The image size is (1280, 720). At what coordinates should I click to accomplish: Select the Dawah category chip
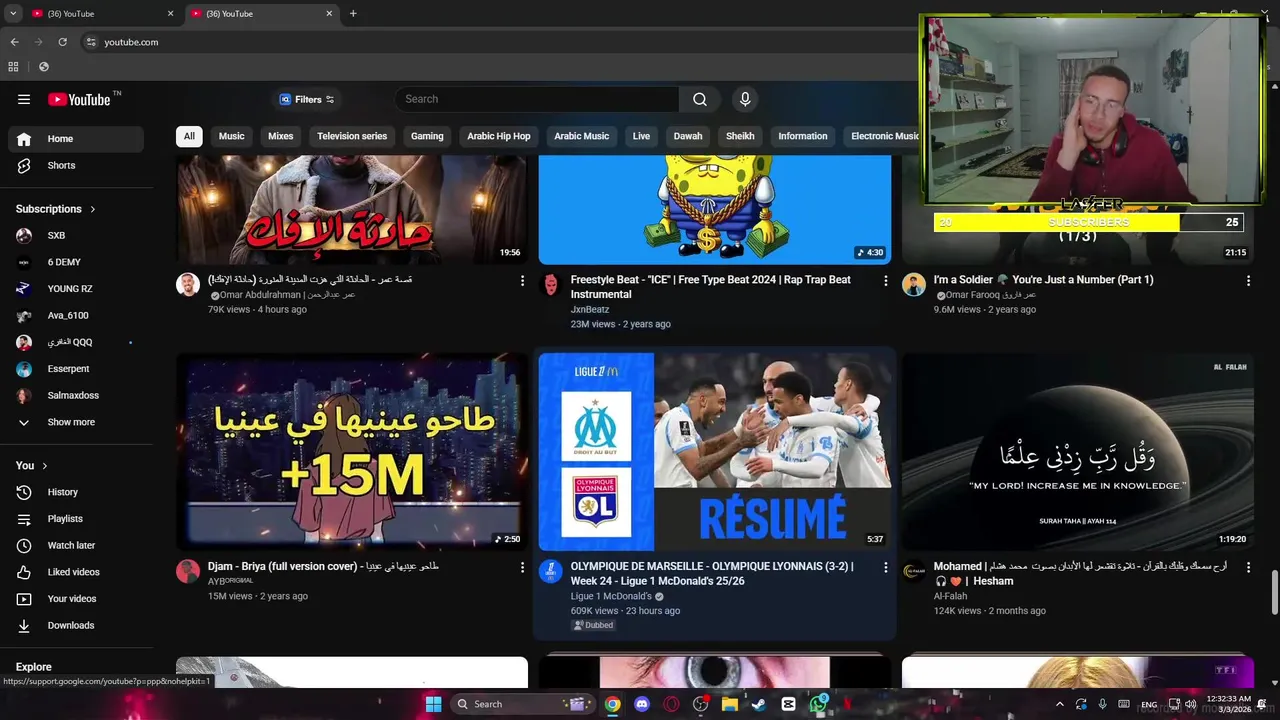point(688,136)
